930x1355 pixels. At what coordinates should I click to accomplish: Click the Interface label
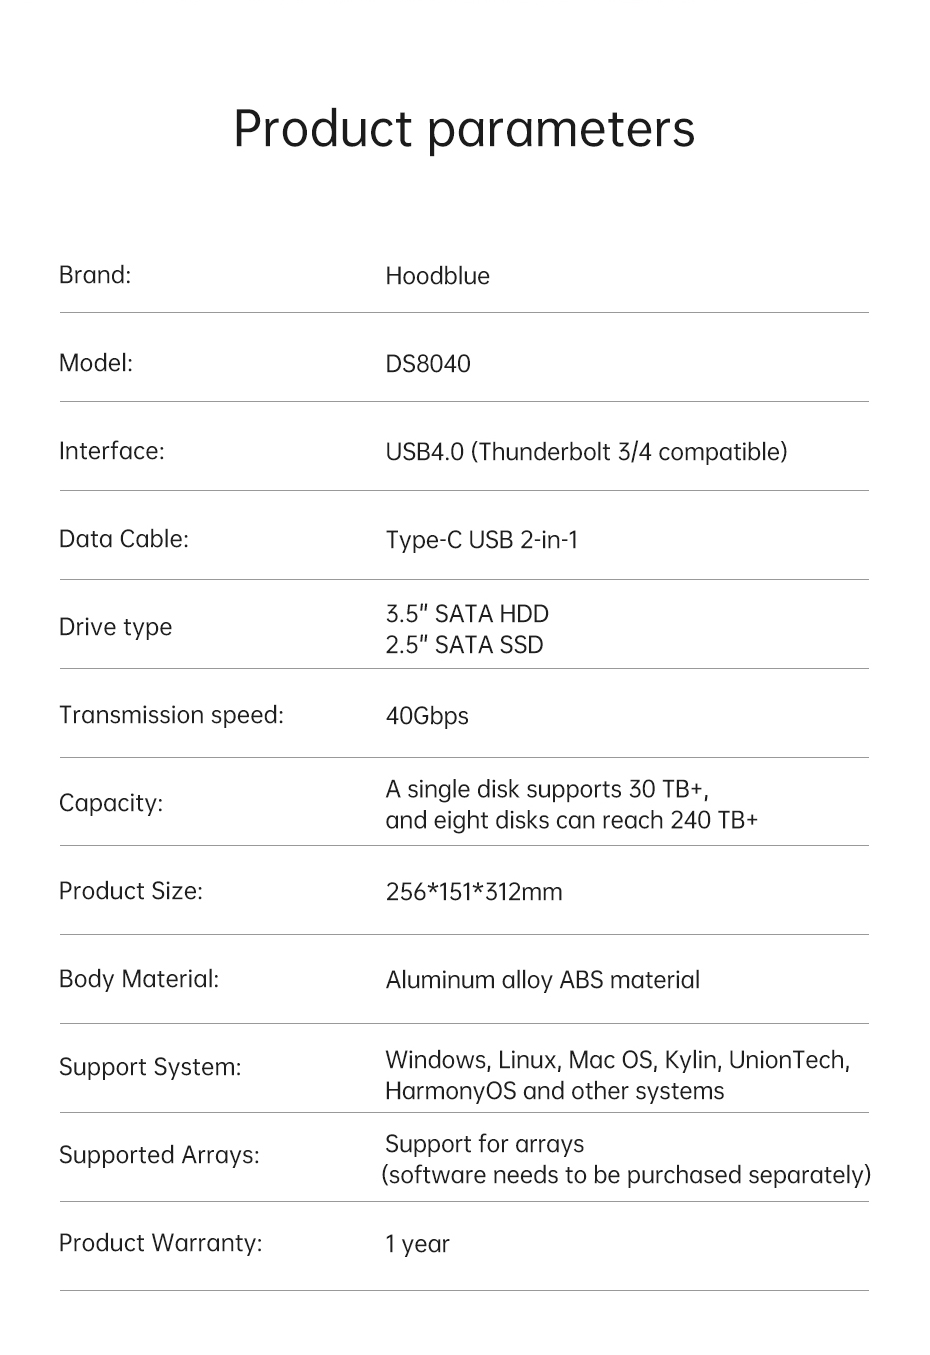[x=112, y=451]
